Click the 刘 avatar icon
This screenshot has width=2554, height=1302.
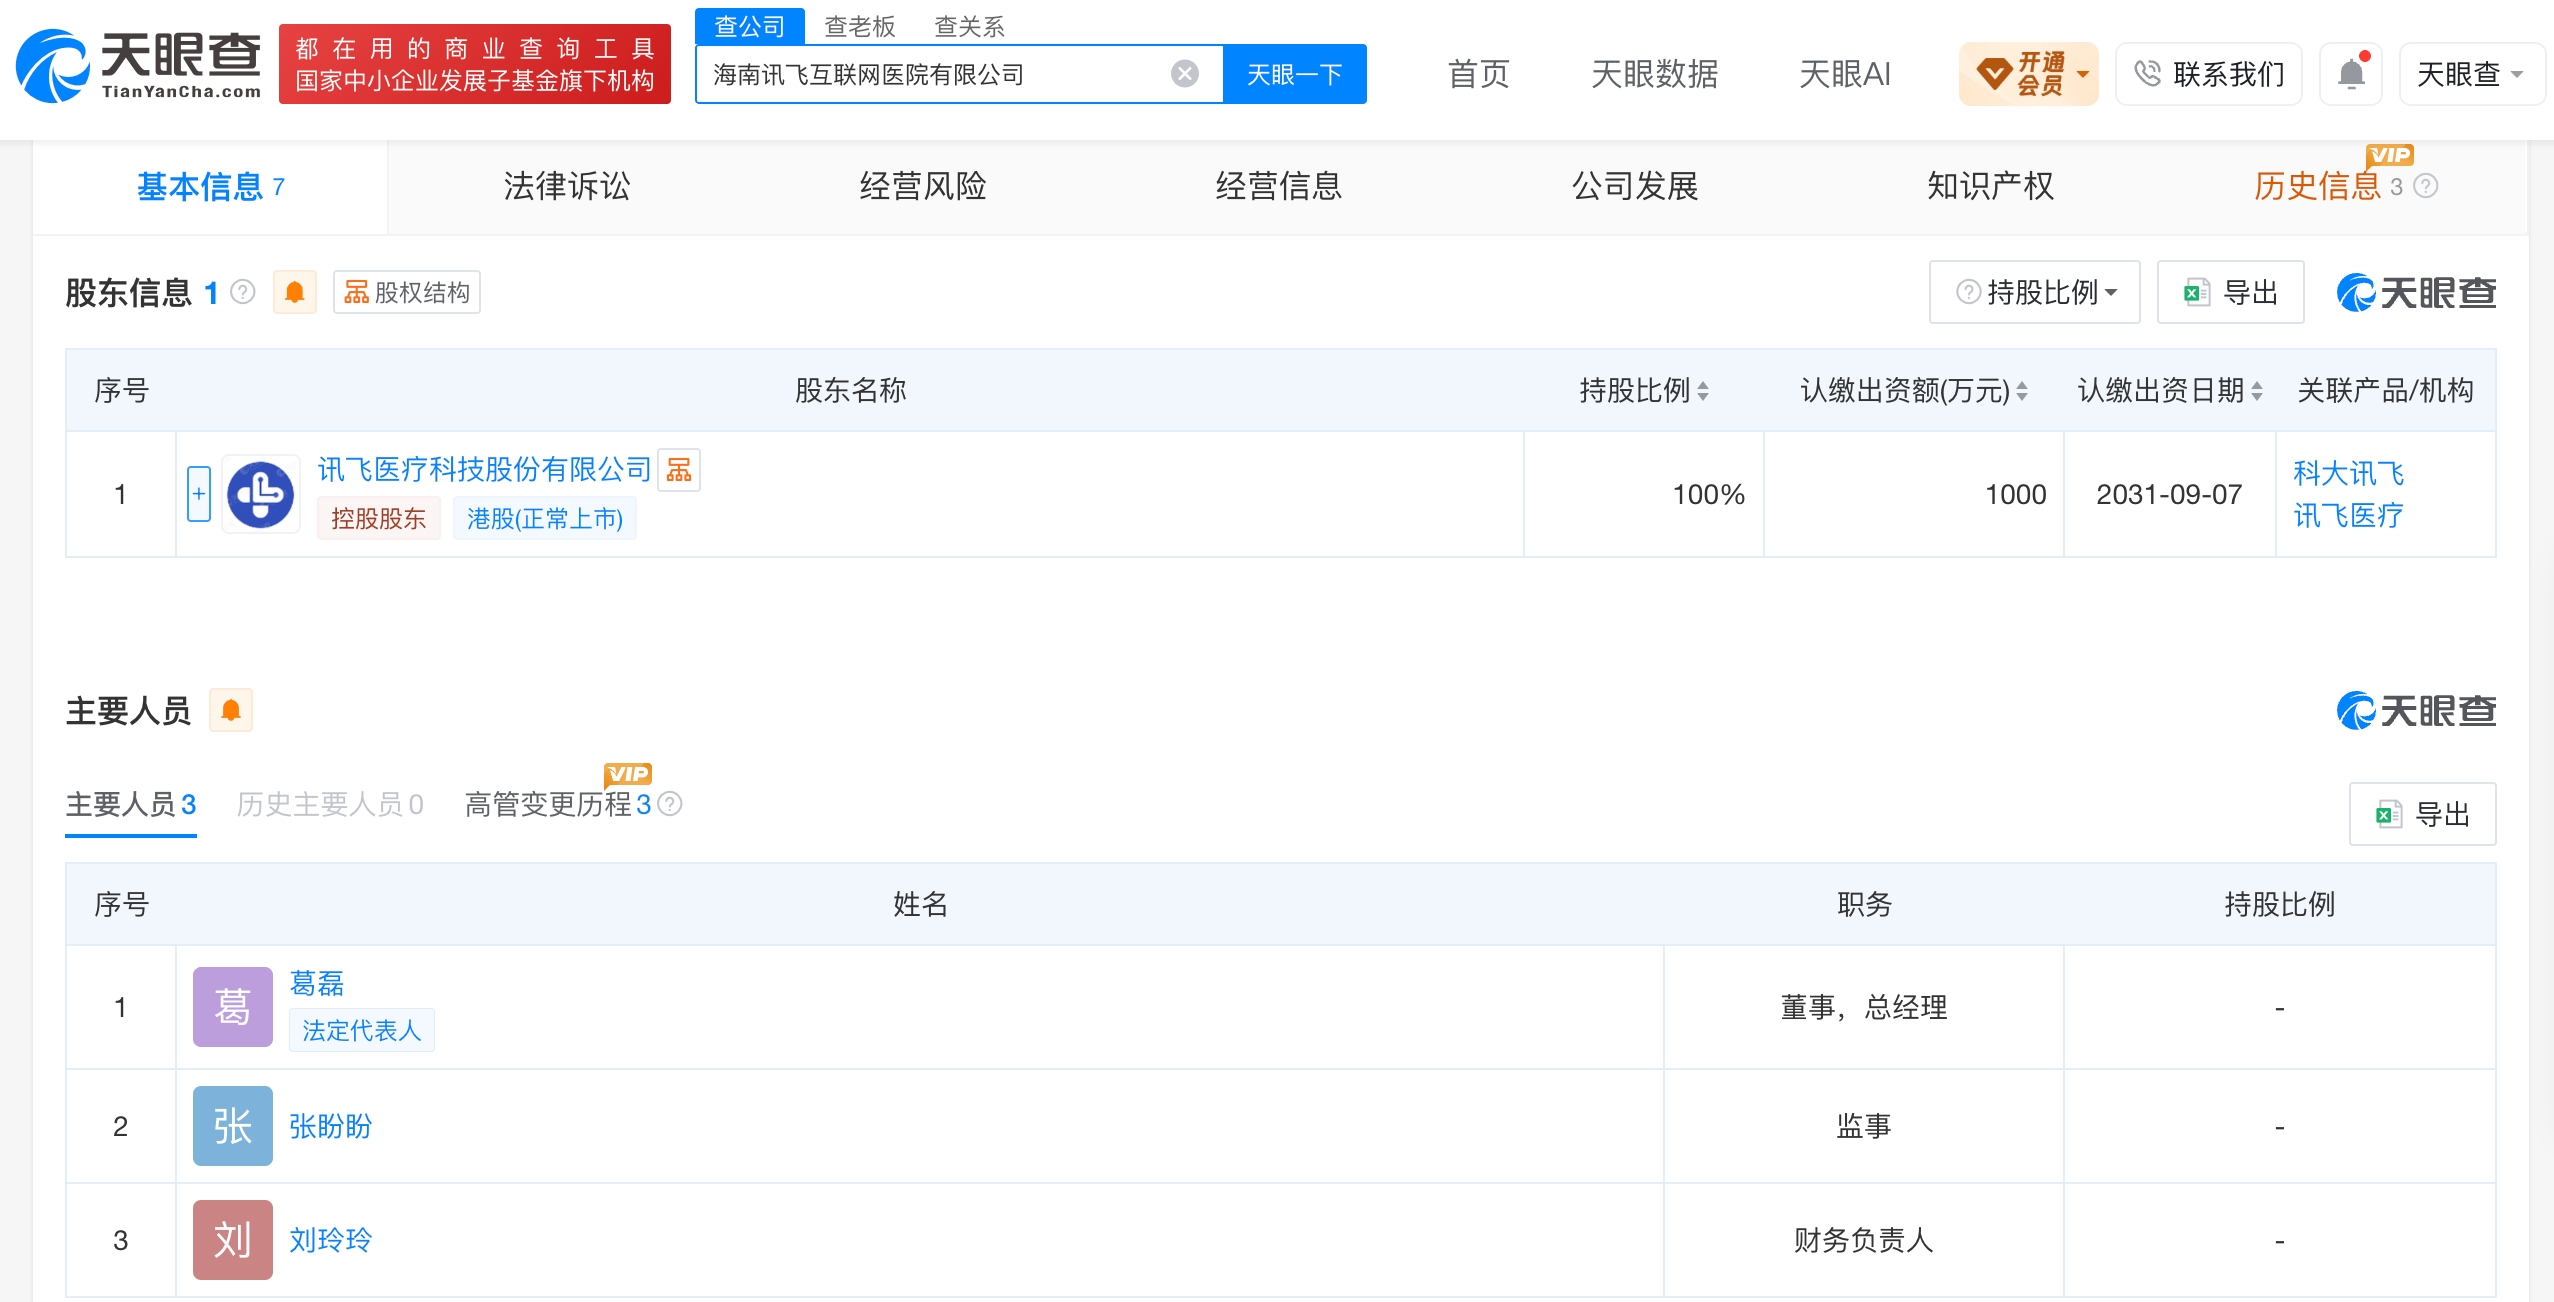pyautogui.click(x=232, y=1240)
